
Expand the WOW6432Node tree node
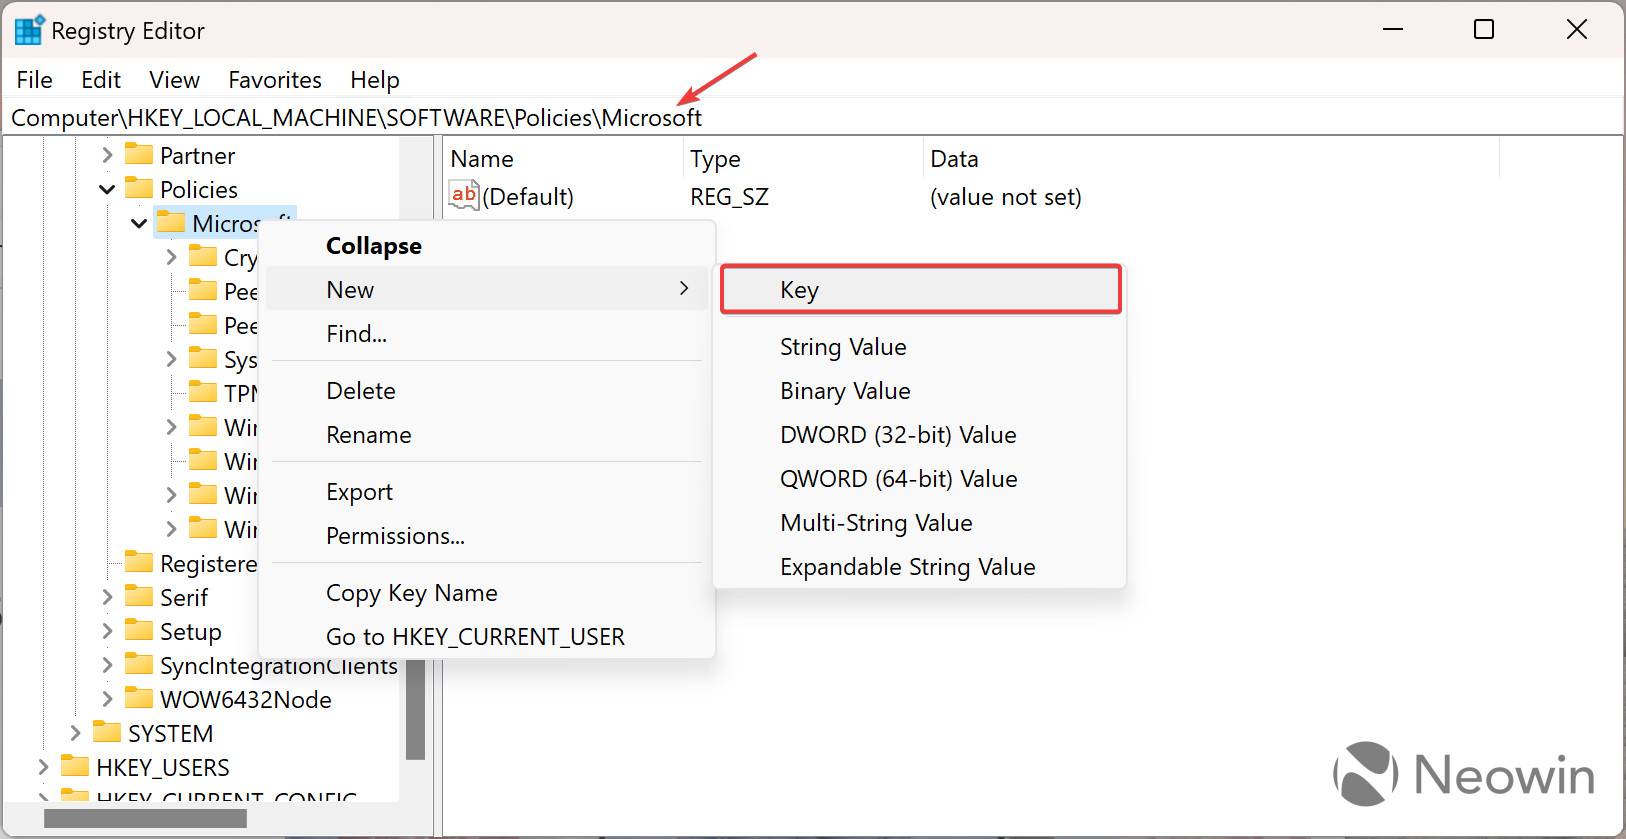(107, 699)
